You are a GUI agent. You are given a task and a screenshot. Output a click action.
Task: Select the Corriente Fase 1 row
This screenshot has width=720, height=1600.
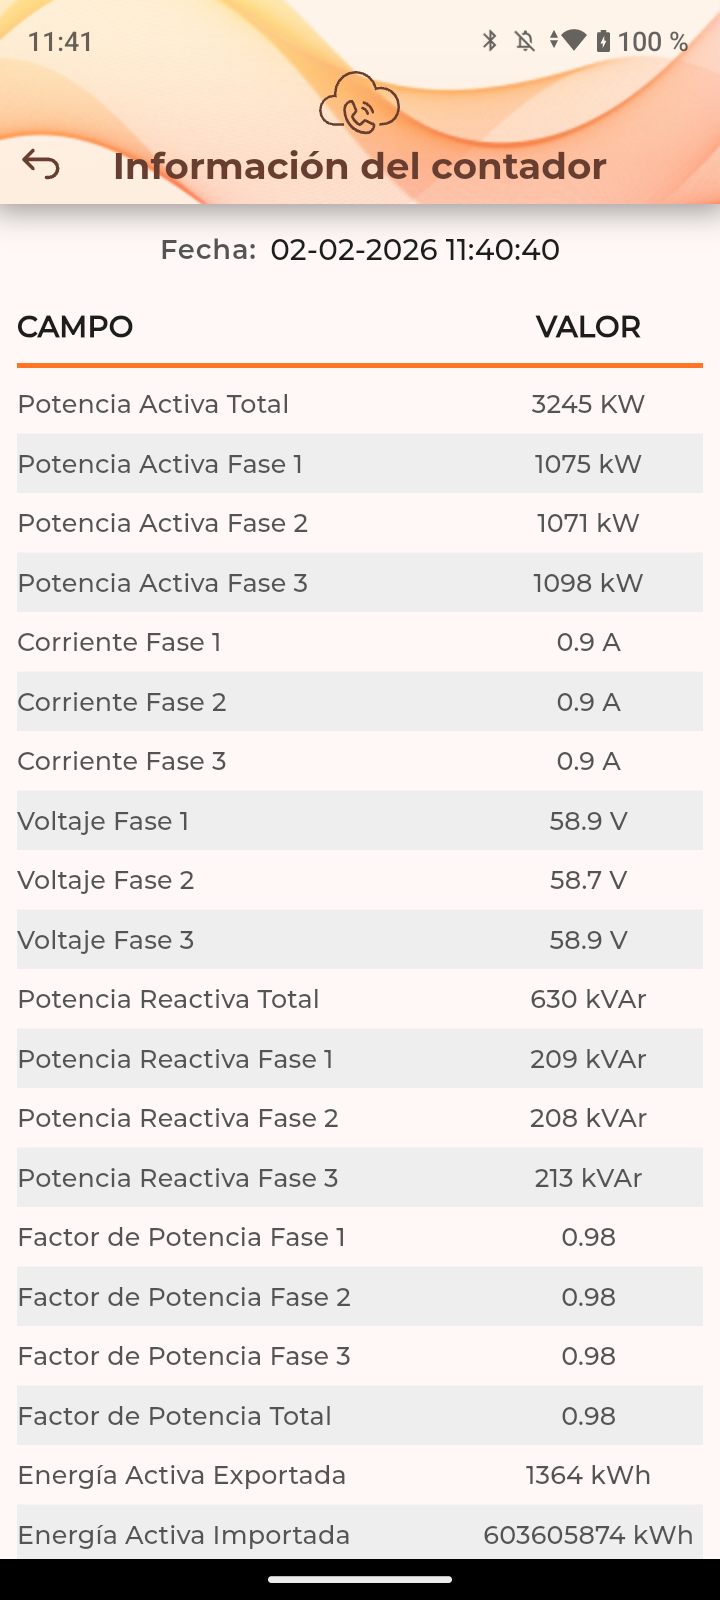point(359,642)
